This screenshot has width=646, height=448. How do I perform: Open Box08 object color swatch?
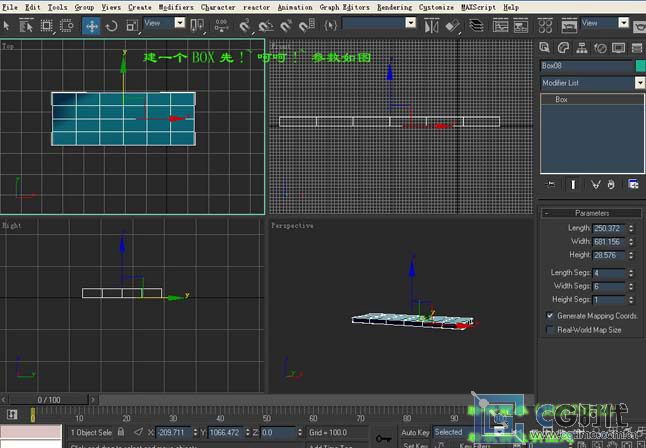(640, 66)
